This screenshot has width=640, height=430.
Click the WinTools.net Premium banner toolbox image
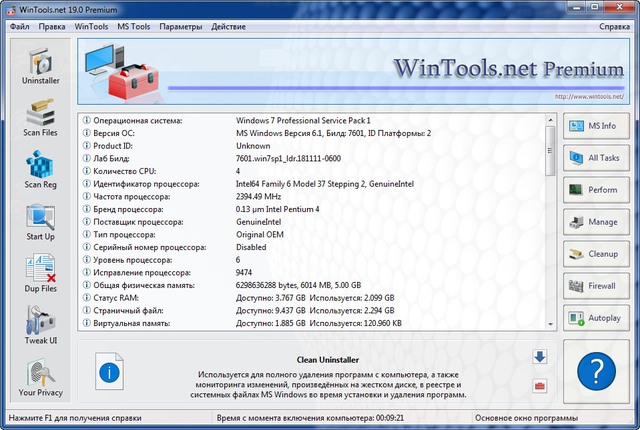point(122,72)
